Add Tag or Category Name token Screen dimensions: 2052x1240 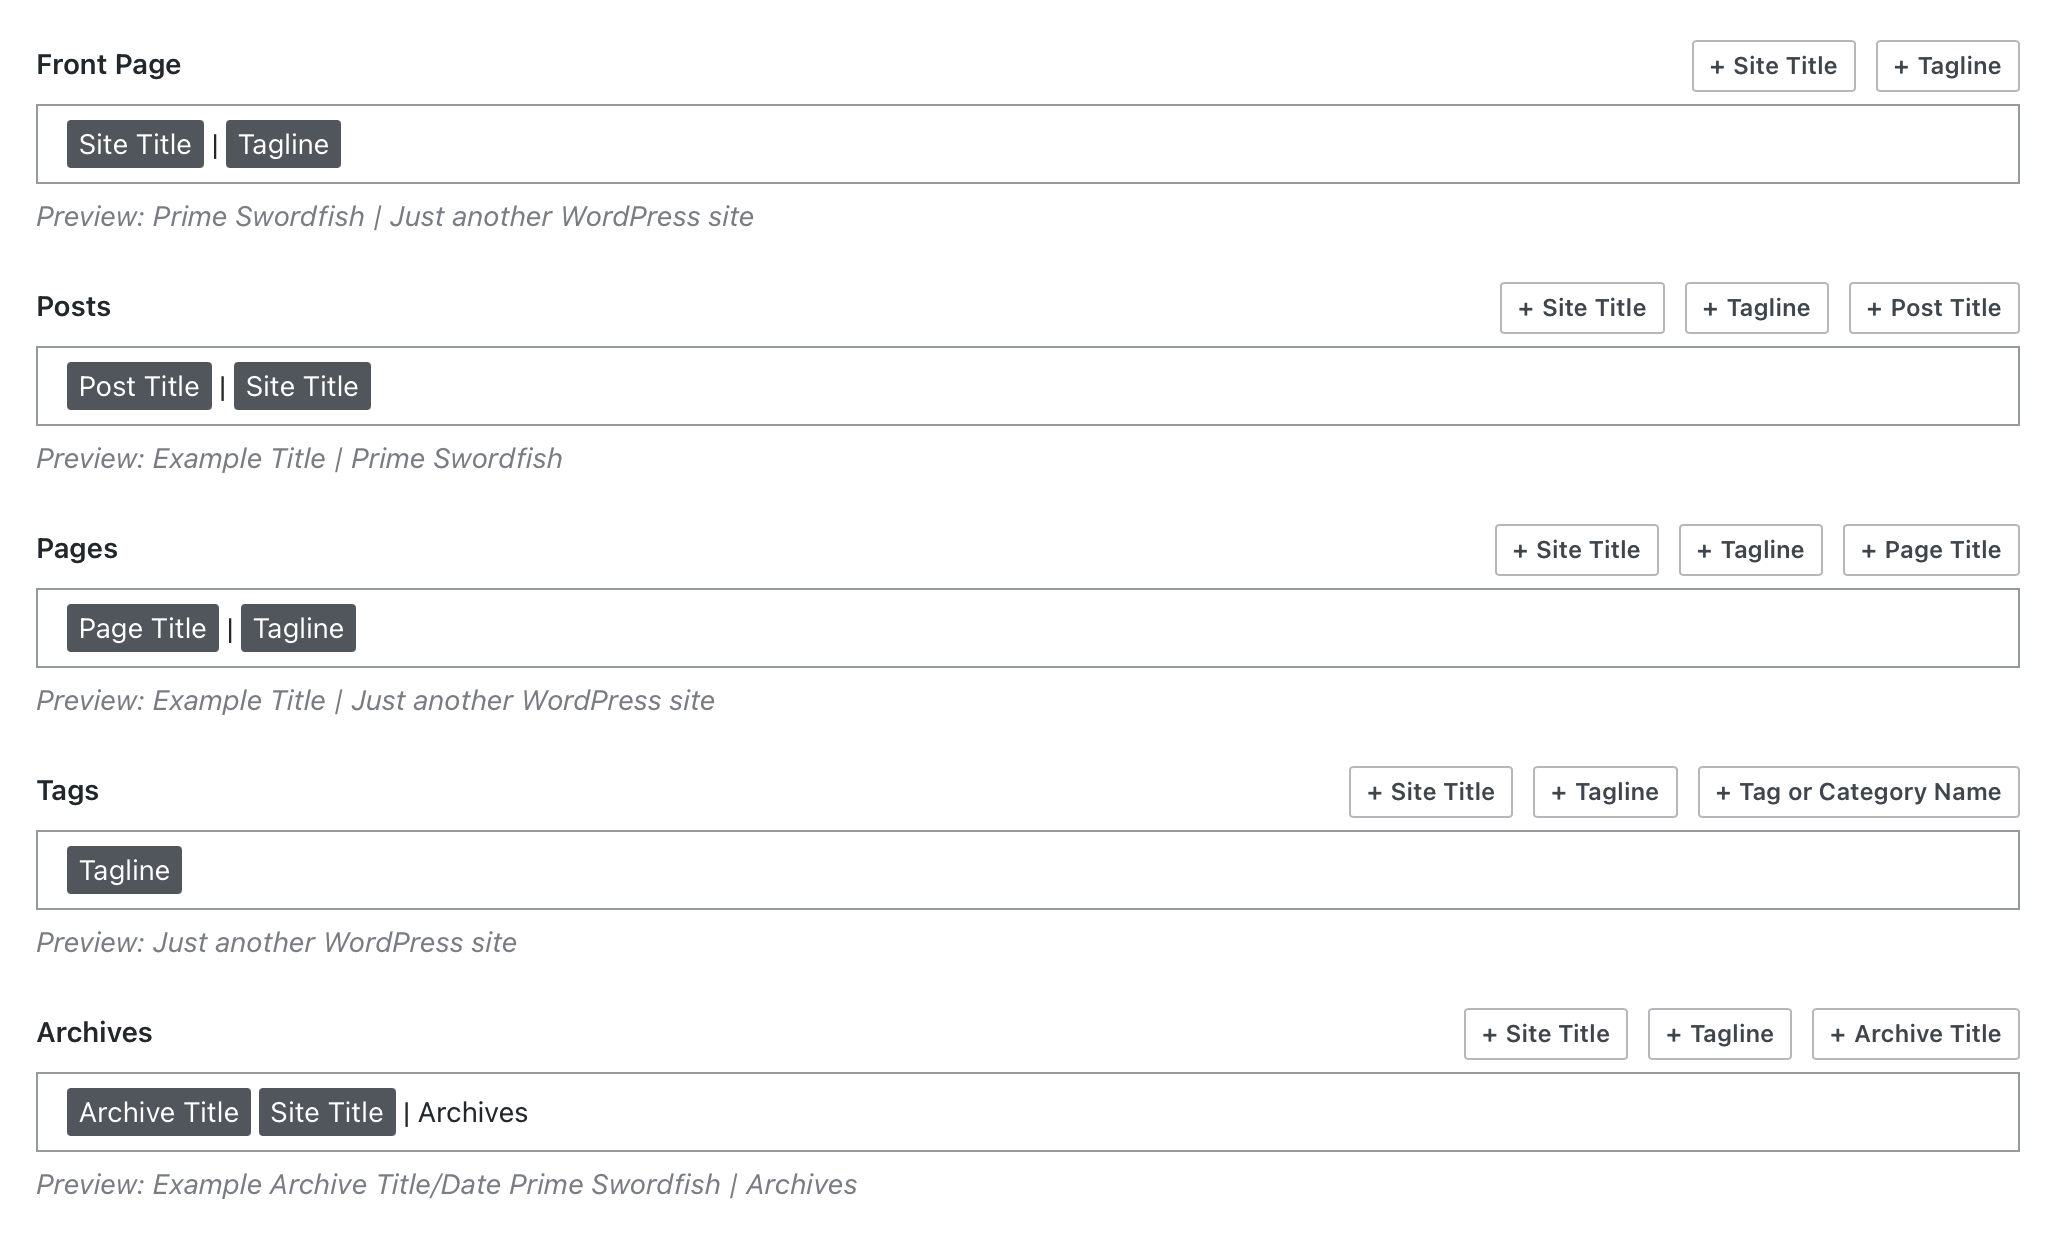tap(1857, 792)
